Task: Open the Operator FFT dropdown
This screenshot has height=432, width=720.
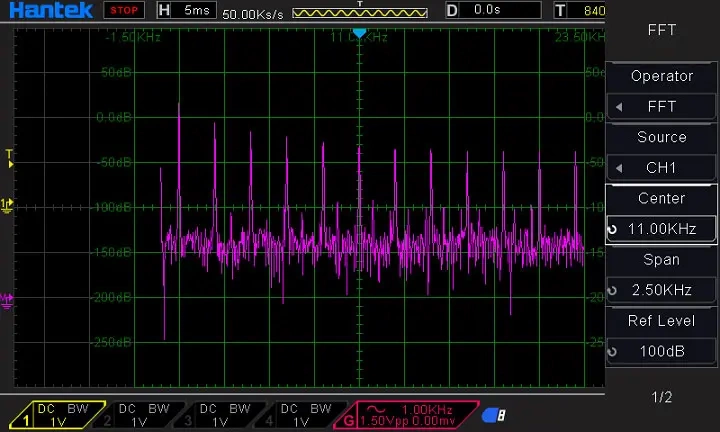Action: point(661,106)
